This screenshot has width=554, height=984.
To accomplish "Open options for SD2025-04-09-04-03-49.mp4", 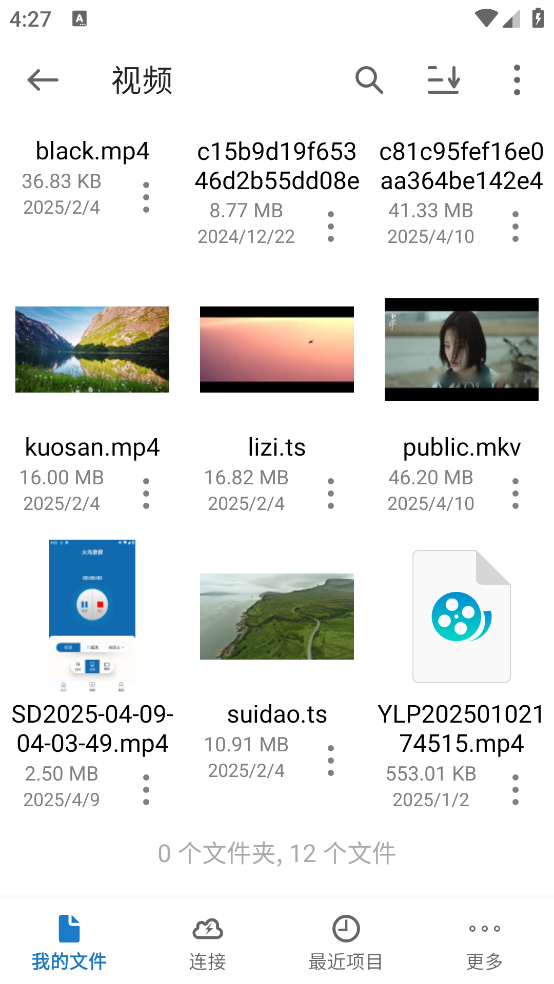I will tap(146, 789).
